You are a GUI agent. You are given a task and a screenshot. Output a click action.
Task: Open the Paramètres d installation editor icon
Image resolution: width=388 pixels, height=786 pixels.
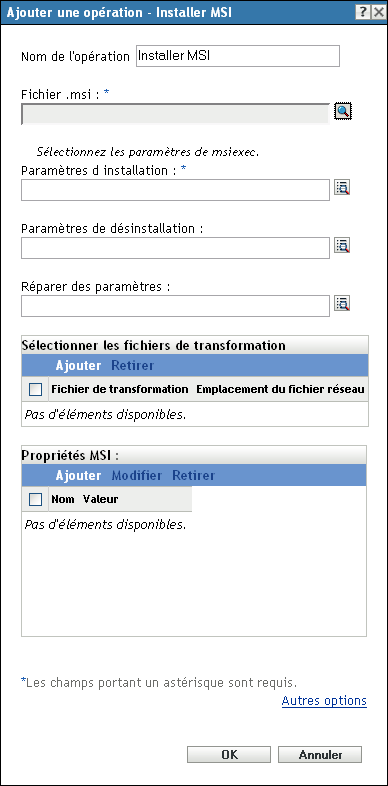click(342, 188)
